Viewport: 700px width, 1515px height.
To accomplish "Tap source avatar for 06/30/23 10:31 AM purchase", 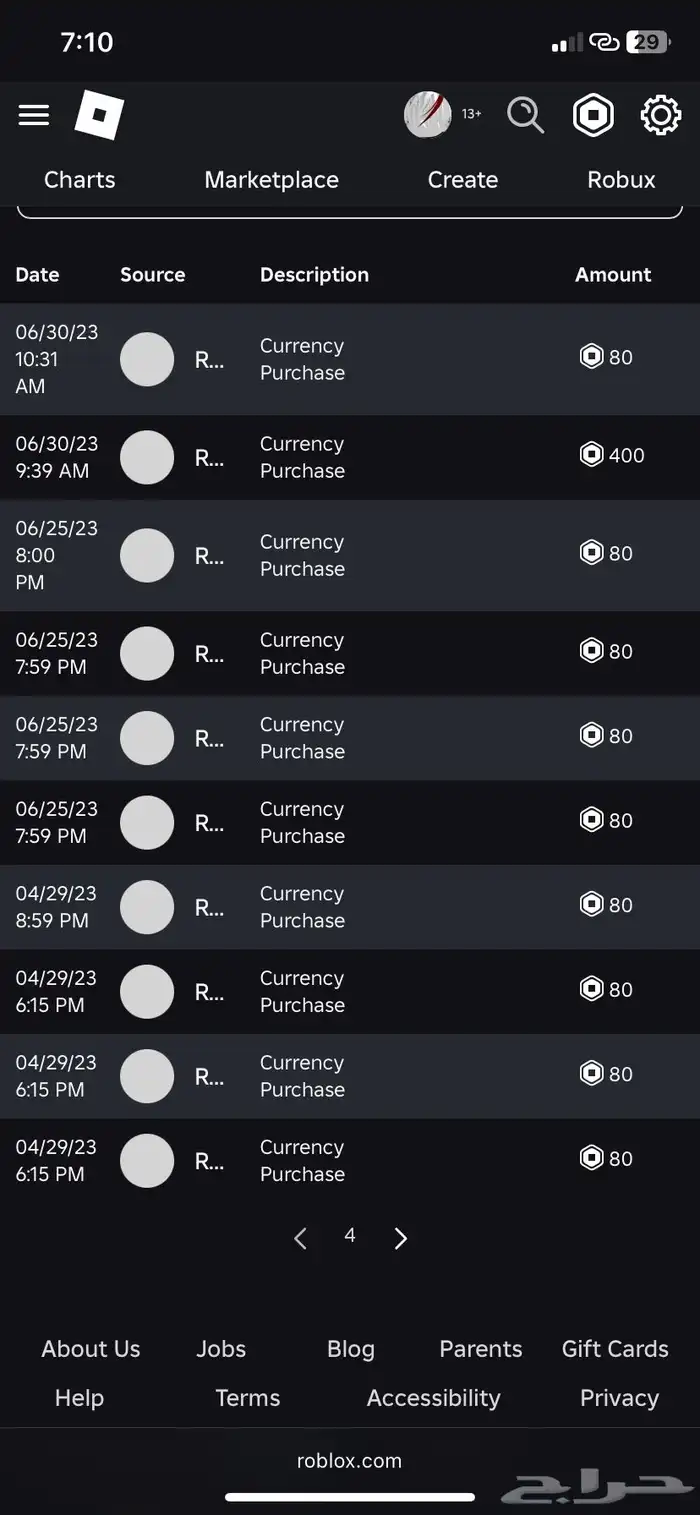I will (x=147, y=359).
